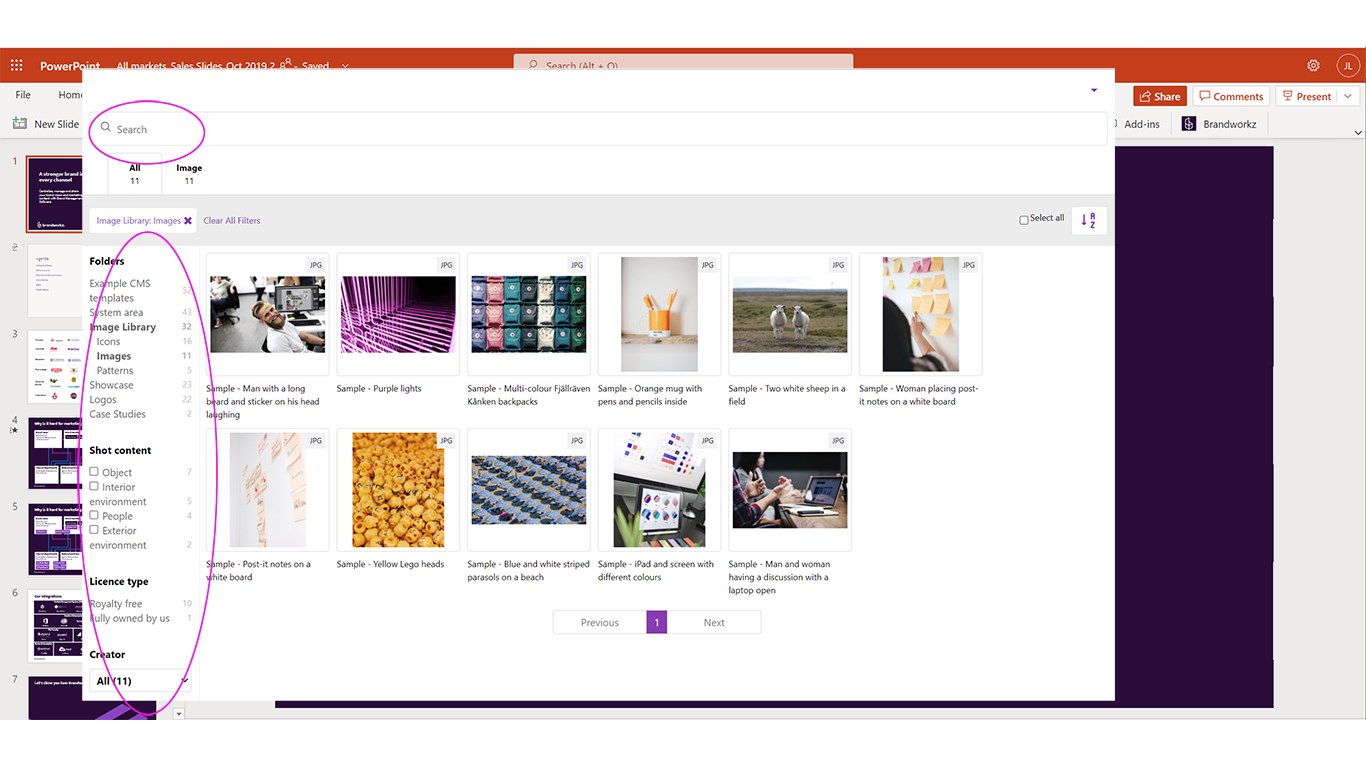Select the Woman placing post-it notes image
Screen dimensions: 1366x768
coord(921,314)
